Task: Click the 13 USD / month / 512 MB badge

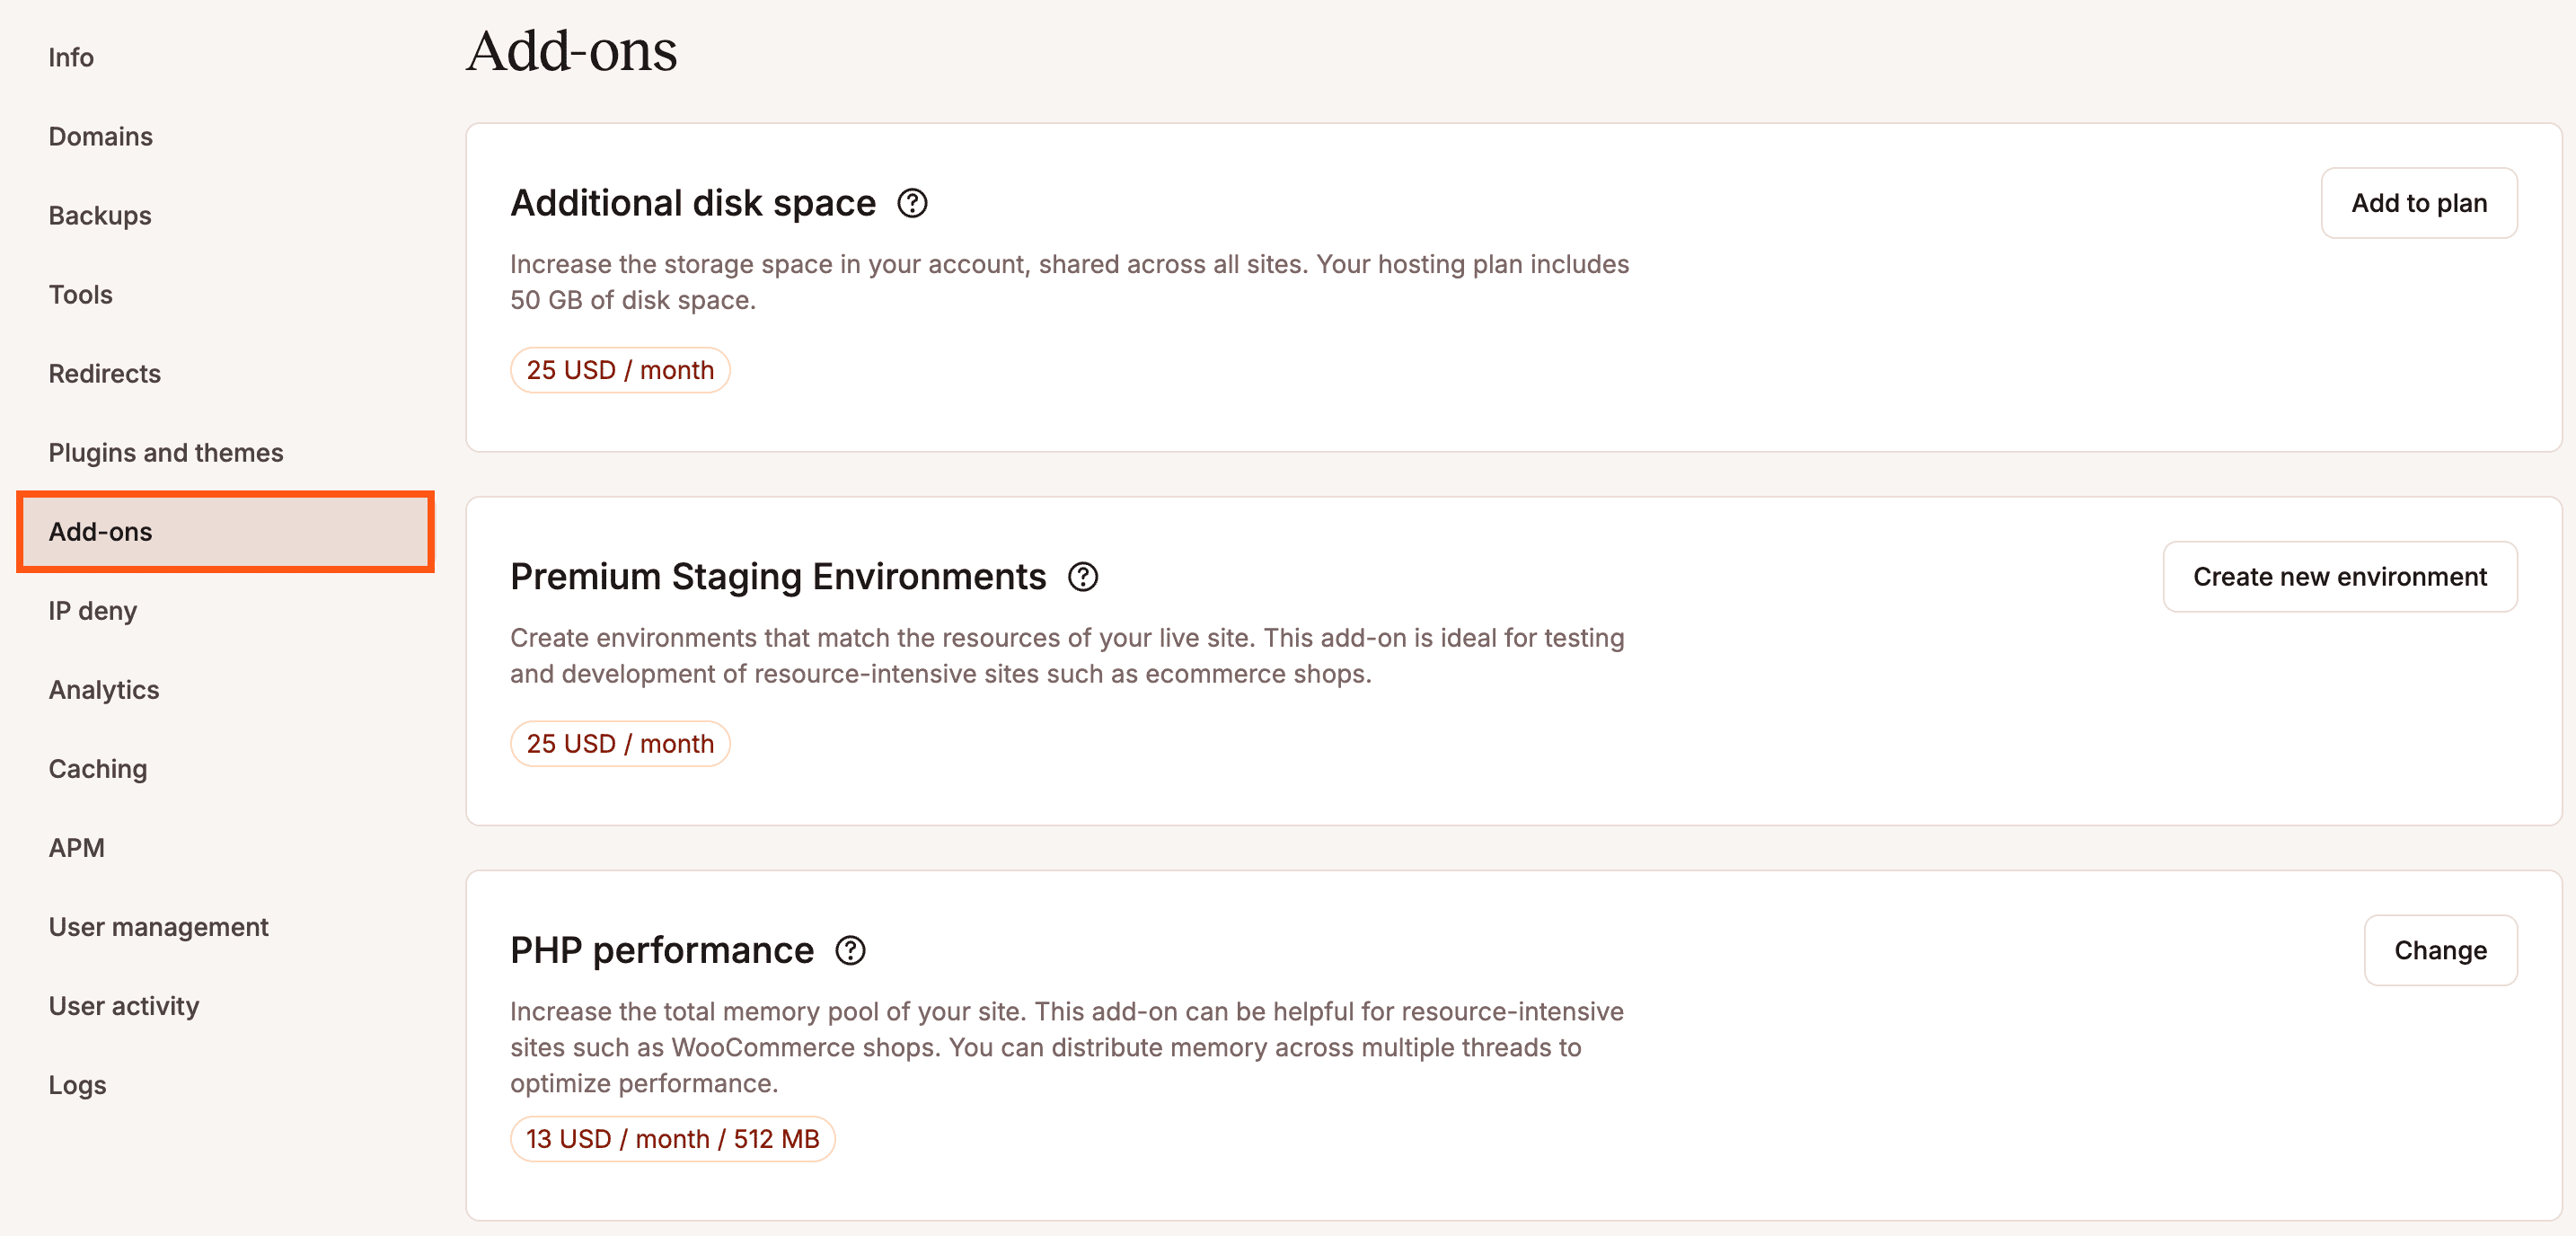Action: pyautogui.click(x=672, y=1139)
